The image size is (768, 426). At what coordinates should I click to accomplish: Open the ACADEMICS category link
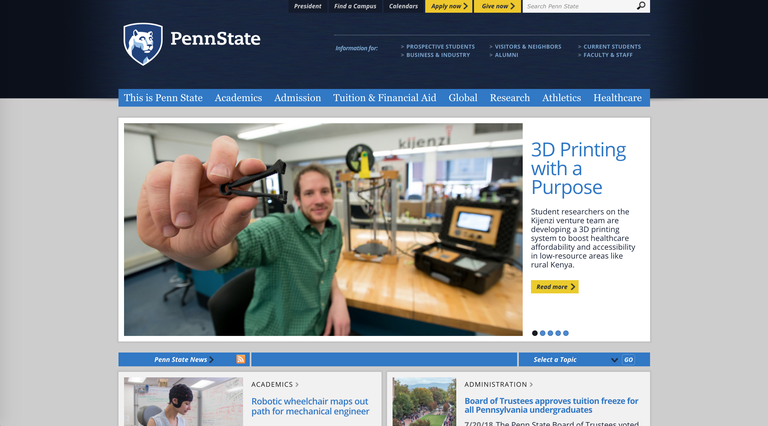[275, 384]
